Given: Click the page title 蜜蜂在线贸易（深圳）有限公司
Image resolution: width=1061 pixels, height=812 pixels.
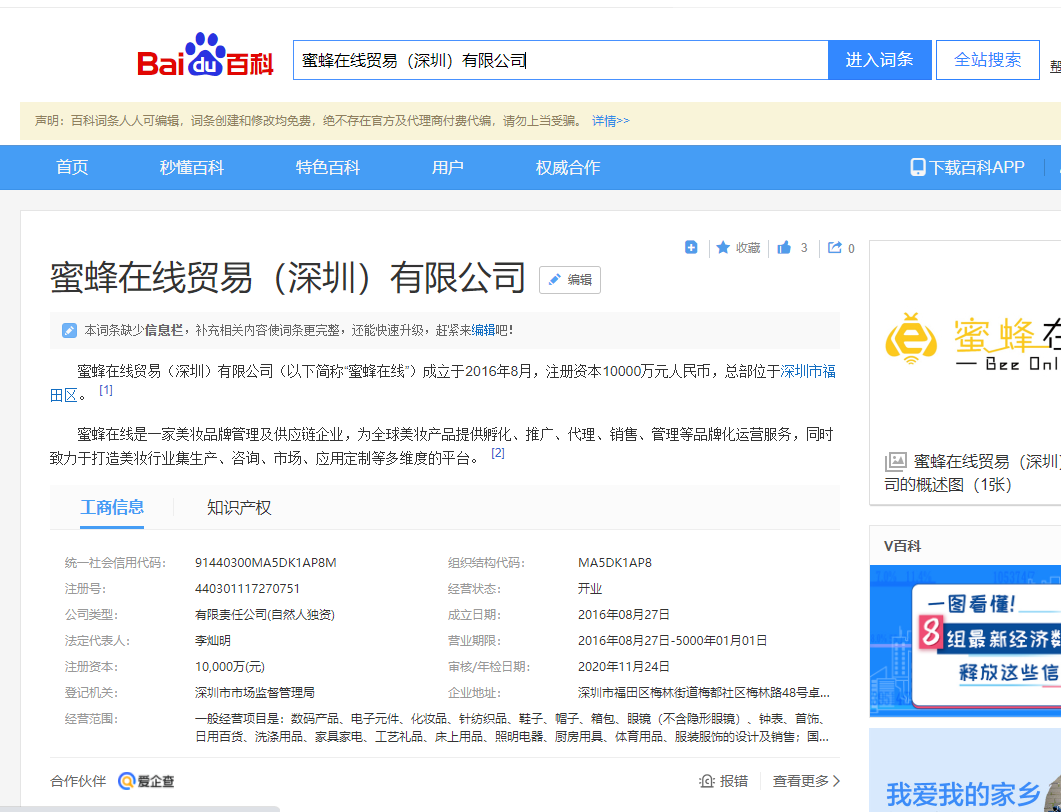Looking at the screenshot, I should coord(288,277).
